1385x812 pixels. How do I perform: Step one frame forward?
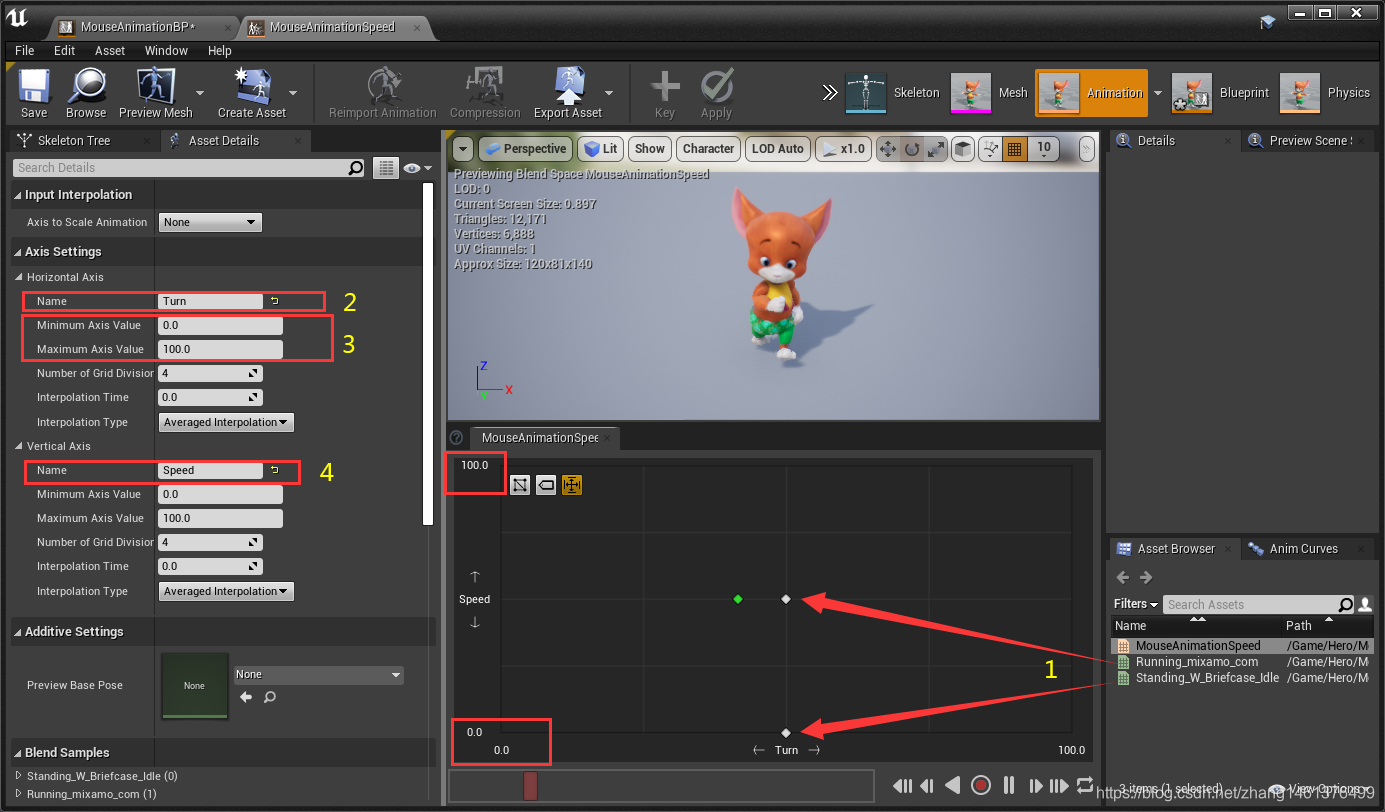point(1035,786)
